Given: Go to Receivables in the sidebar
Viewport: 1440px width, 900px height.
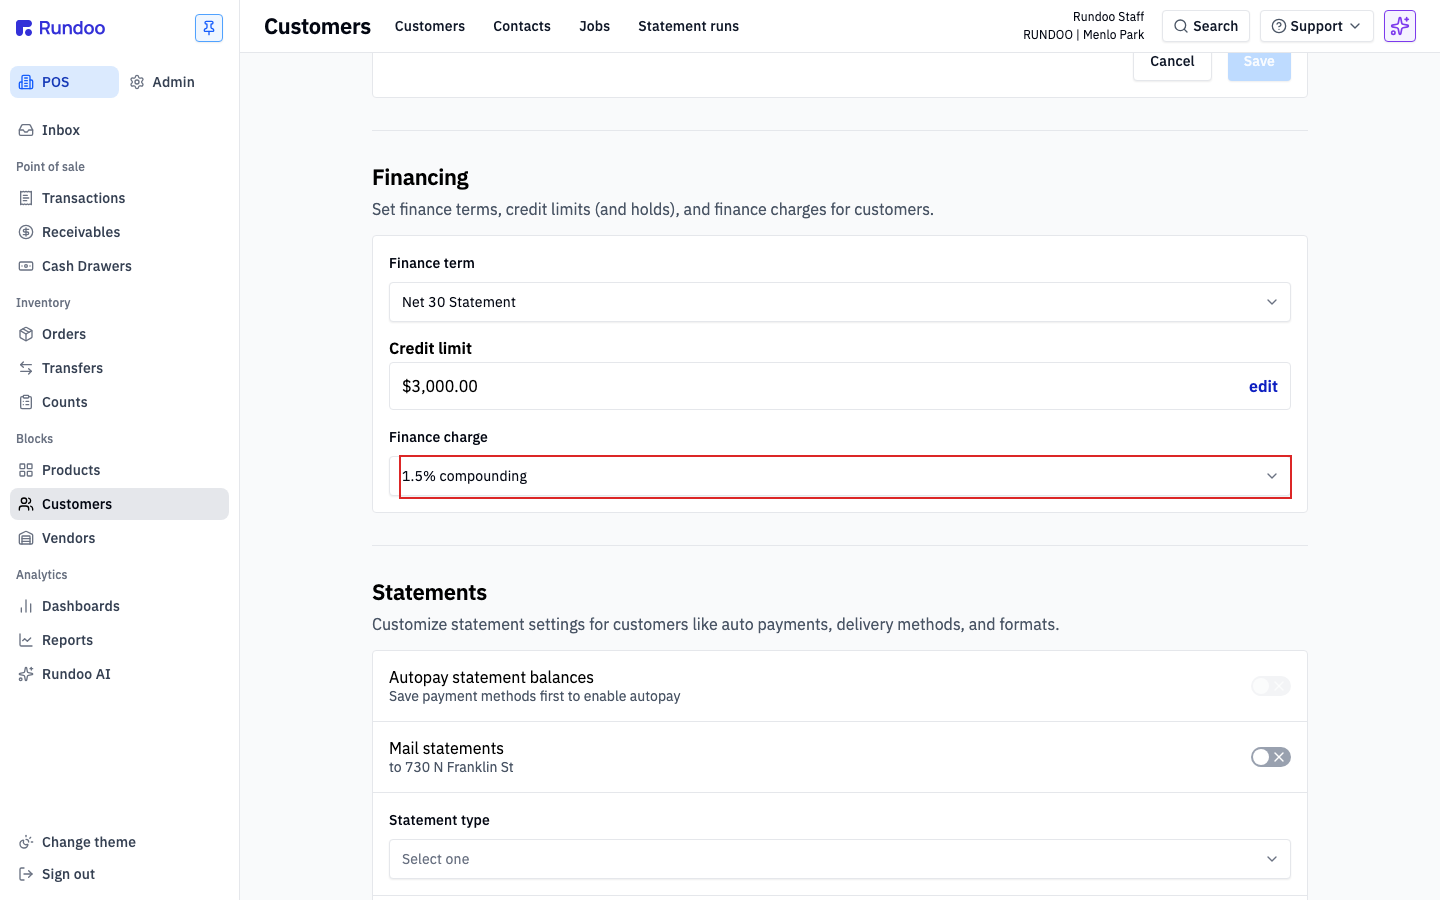Looking at the screenshot, I should coord(119,232).
